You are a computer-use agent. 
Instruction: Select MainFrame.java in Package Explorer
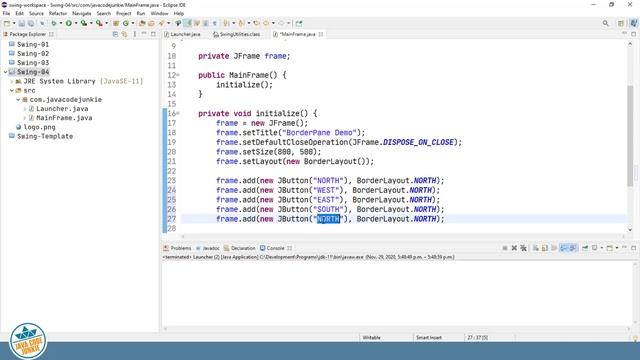click(60, 118)
